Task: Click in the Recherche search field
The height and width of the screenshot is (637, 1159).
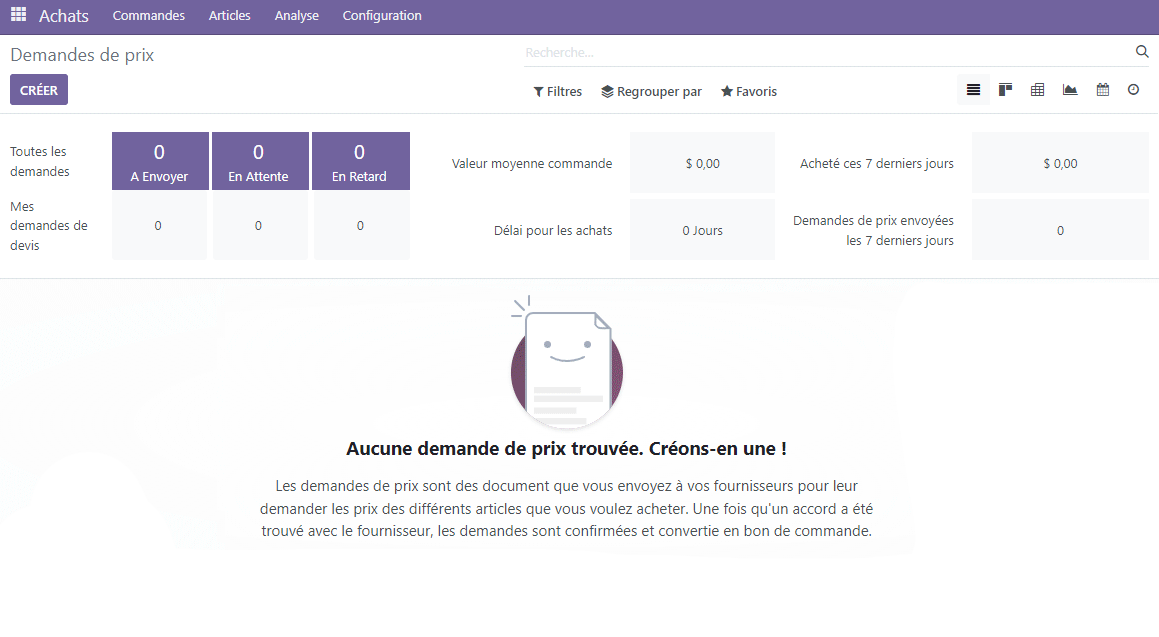Action: [x=828, y=52]
